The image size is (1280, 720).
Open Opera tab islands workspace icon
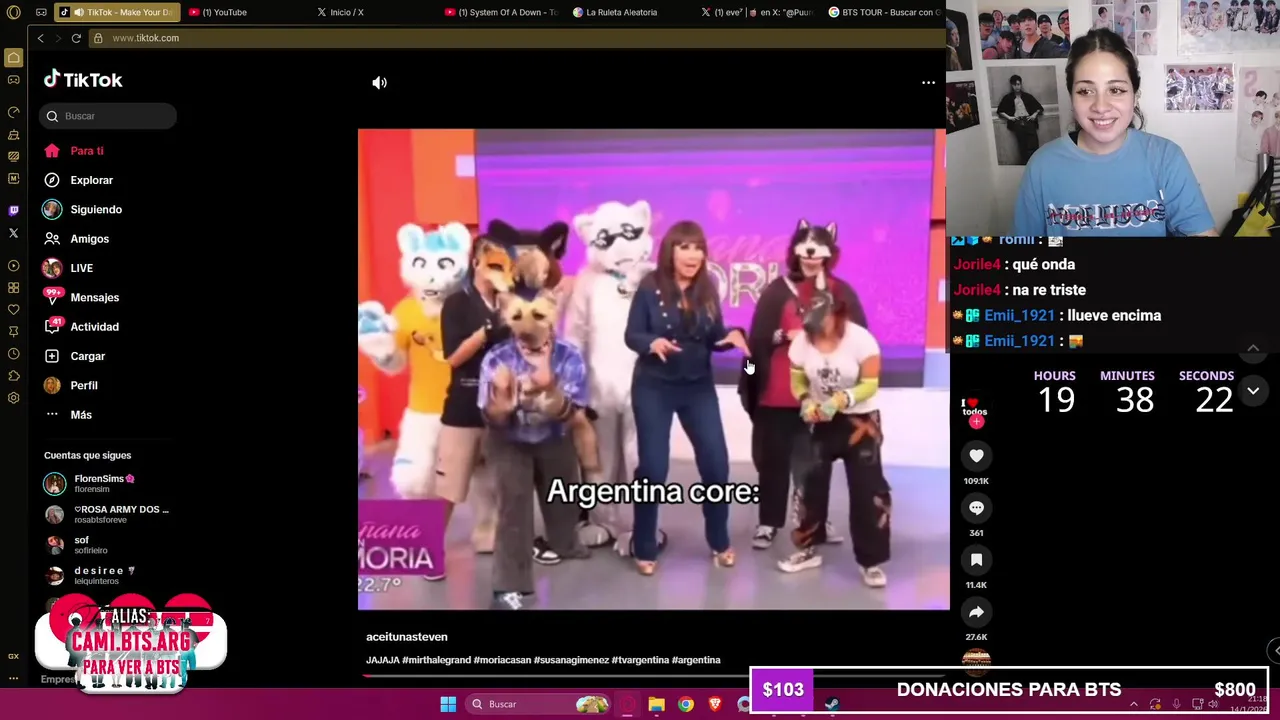coord(41,12)
